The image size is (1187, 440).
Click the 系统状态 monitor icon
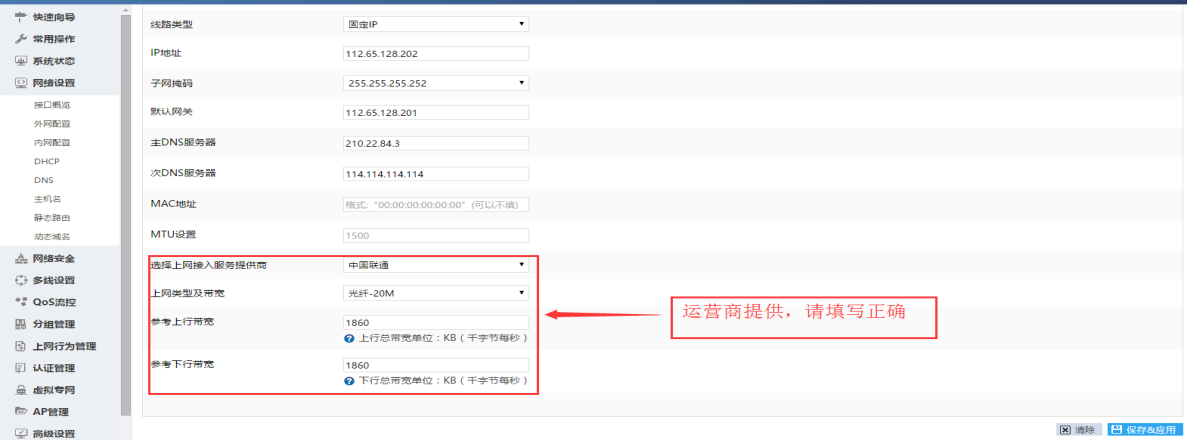pos(20,61)
